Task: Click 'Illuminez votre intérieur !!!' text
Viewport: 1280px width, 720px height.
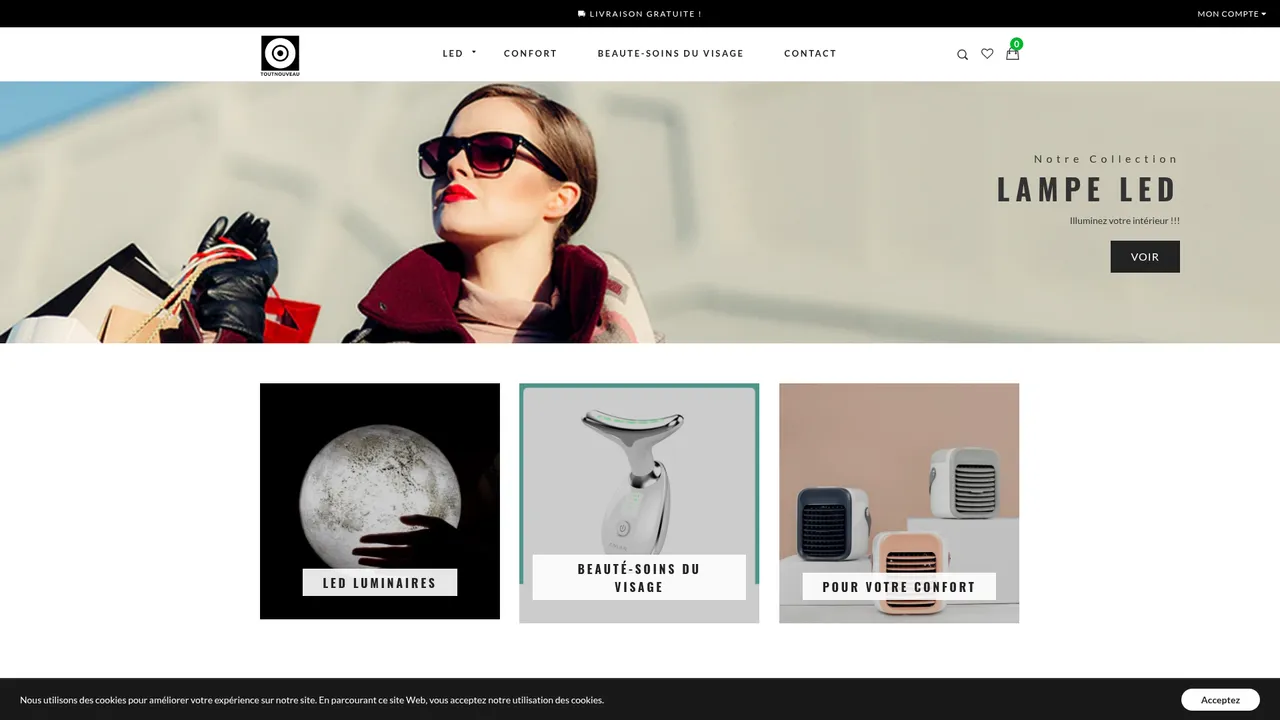Action: tap(1125, 221)
